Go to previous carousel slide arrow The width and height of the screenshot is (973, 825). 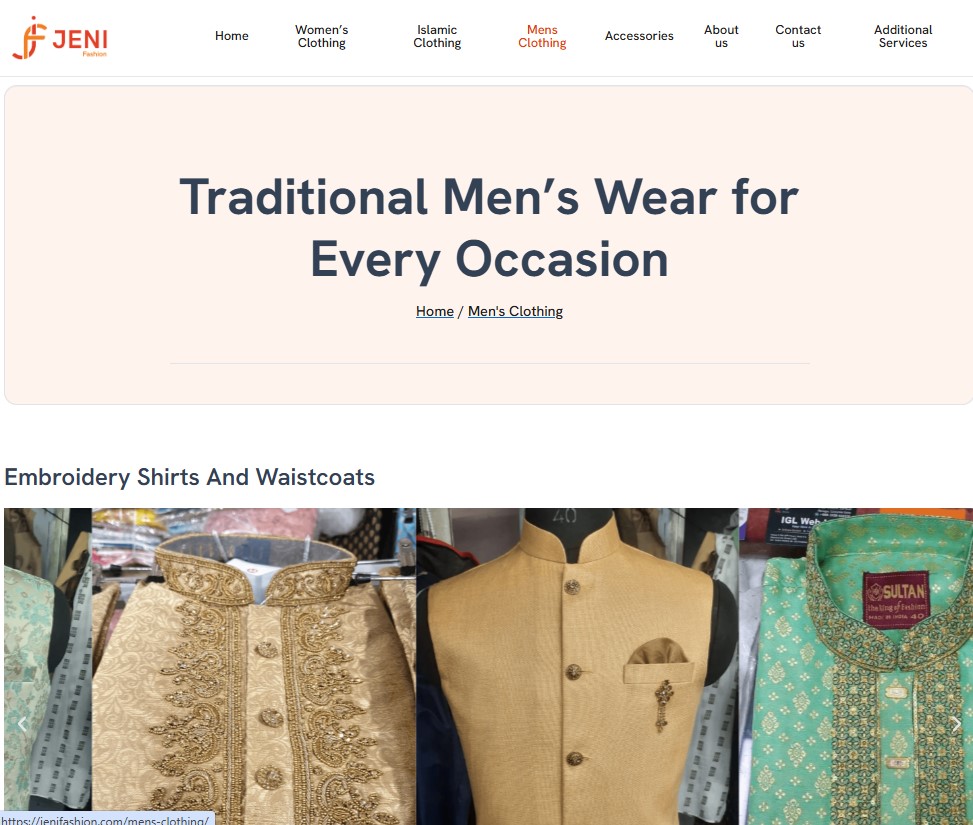coord(22,724)
